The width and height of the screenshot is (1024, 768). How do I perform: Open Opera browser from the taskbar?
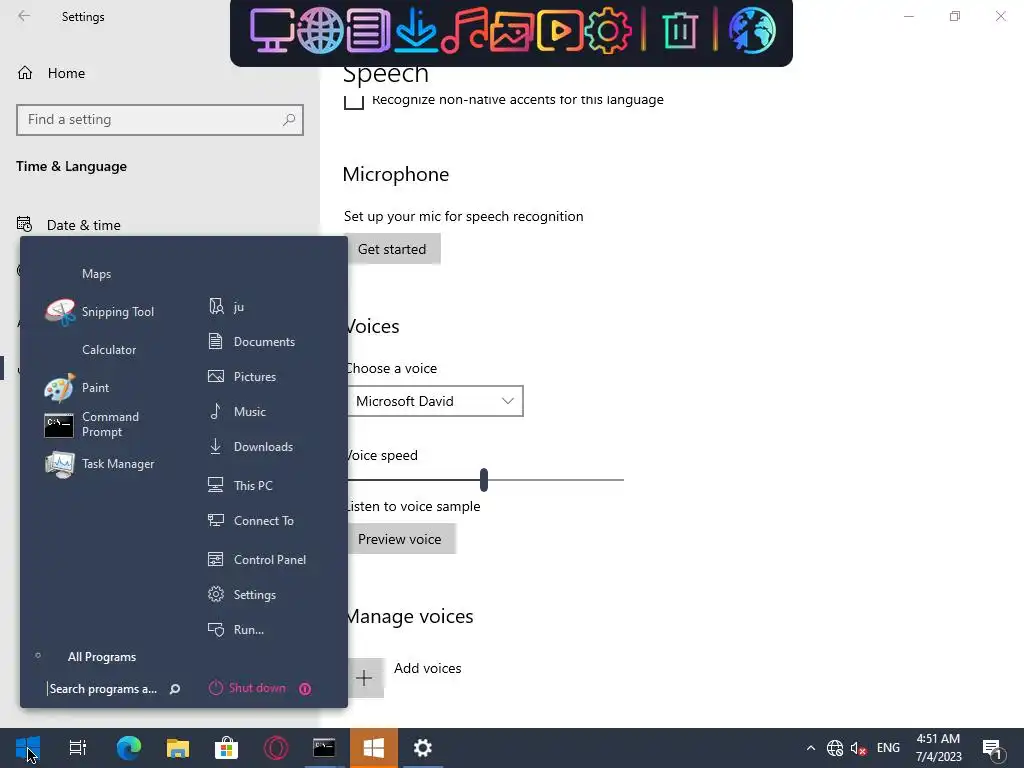[x=276, y=748]
